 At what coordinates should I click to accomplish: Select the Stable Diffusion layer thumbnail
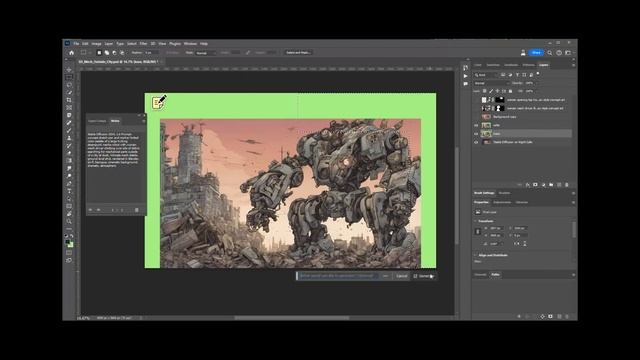[x=487, y=142]
